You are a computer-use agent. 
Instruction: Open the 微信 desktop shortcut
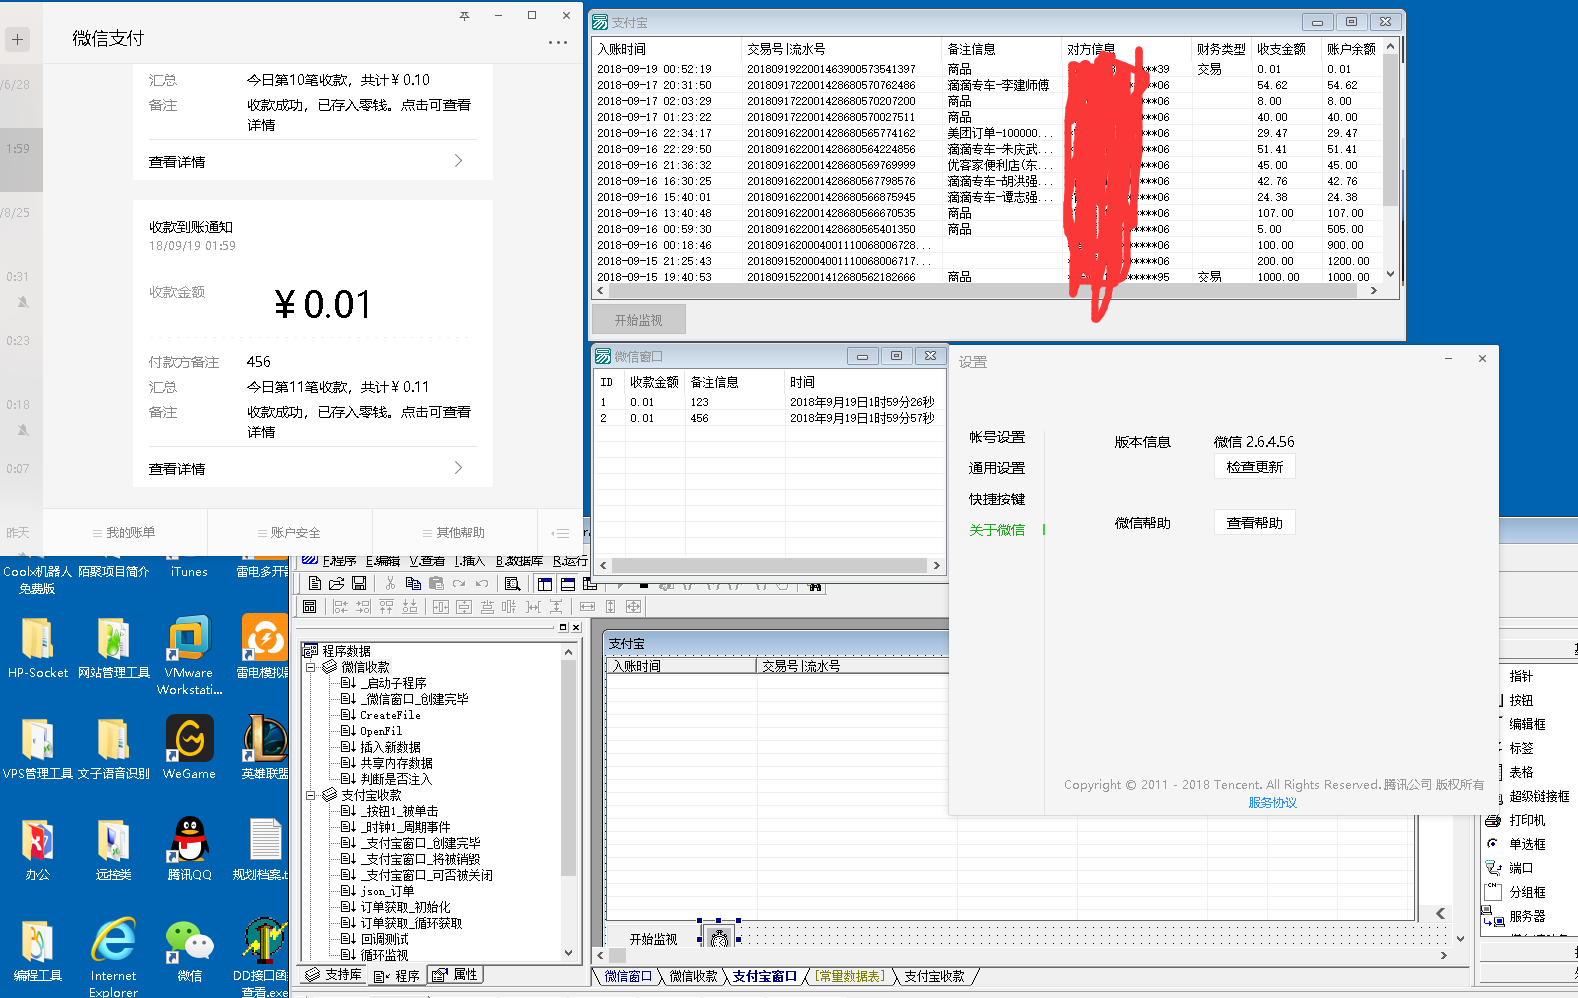tap(189, 951)
